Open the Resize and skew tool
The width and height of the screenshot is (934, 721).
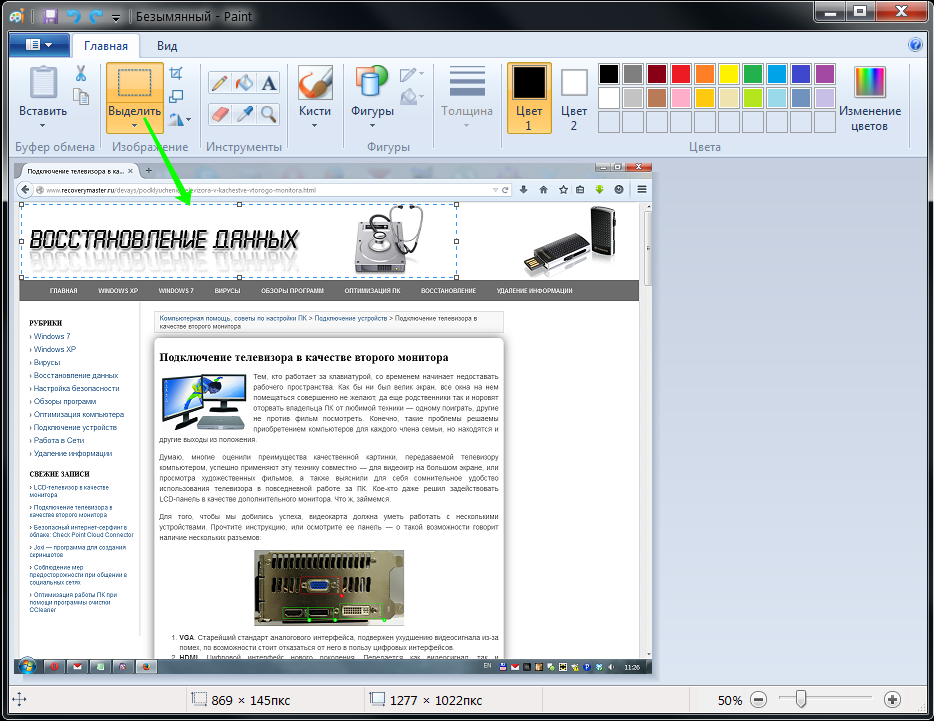176,96
